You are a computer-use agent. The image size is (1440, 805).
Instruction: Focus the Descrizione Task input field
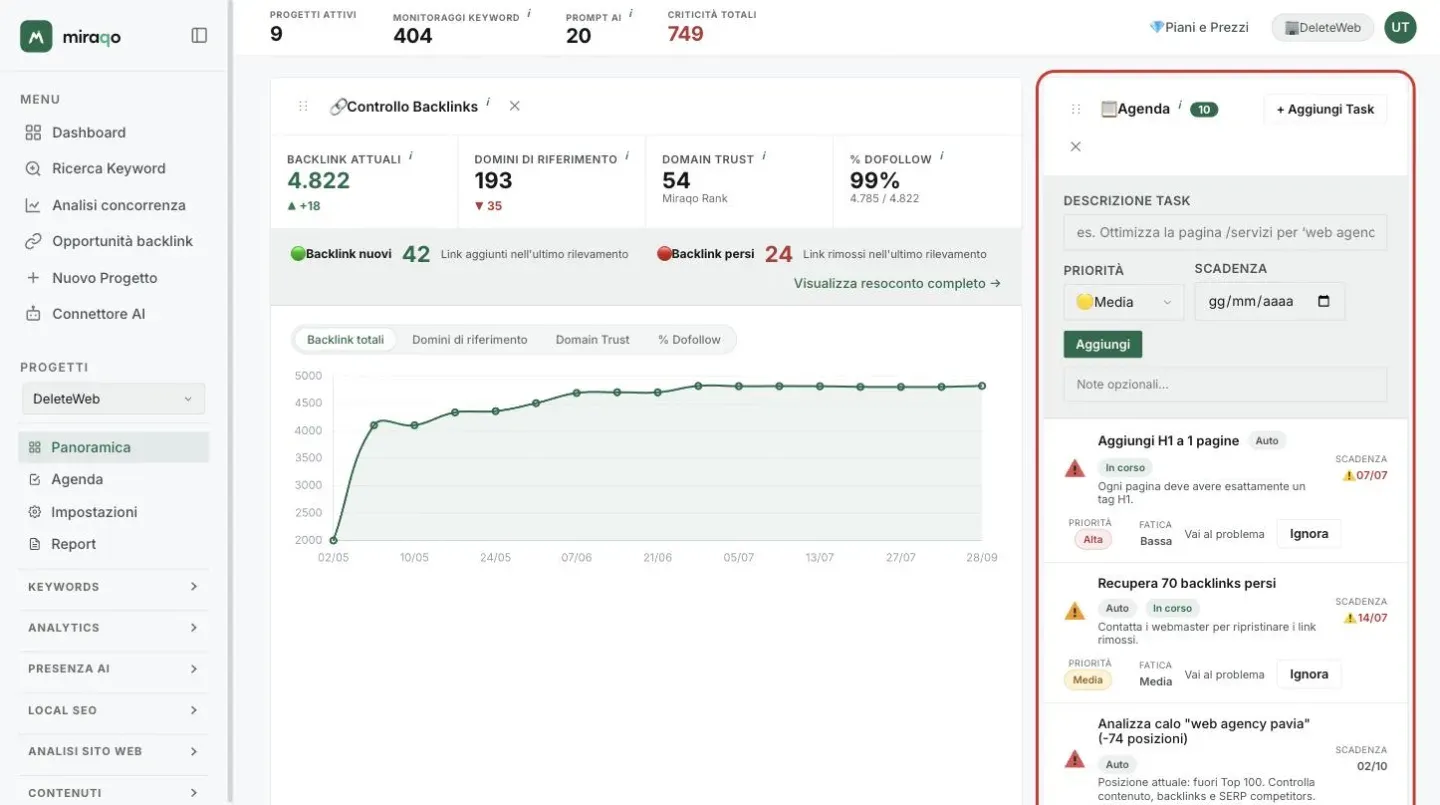pyautogui.click(x=1225, y=232)
